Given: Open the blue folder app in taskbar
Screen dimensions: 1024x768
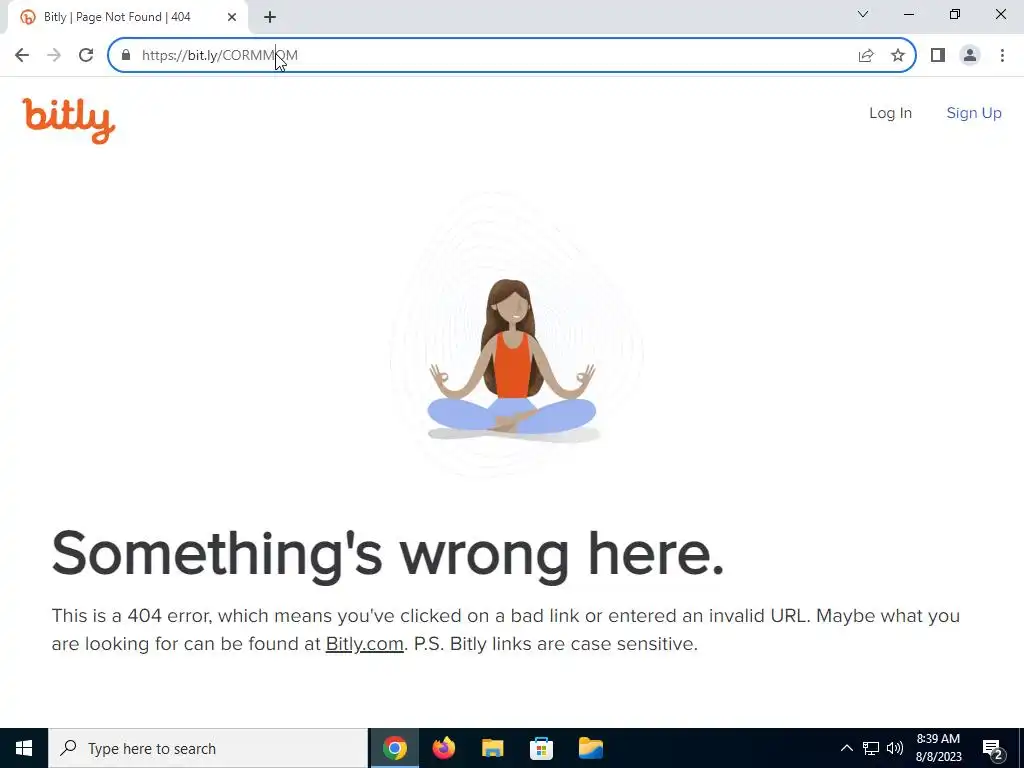Looking at the screenshot, I should click(x=590, y=748).
